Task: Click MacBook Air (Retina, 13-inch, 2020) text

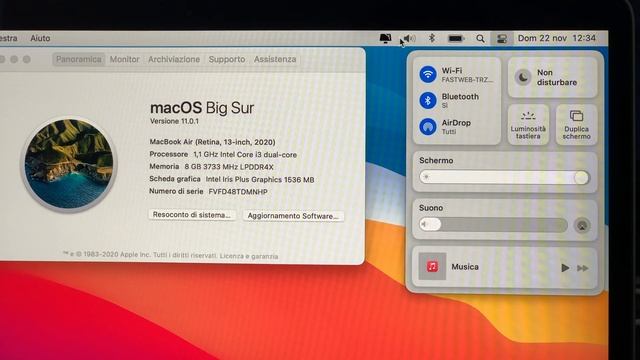Action: [212, 142]
